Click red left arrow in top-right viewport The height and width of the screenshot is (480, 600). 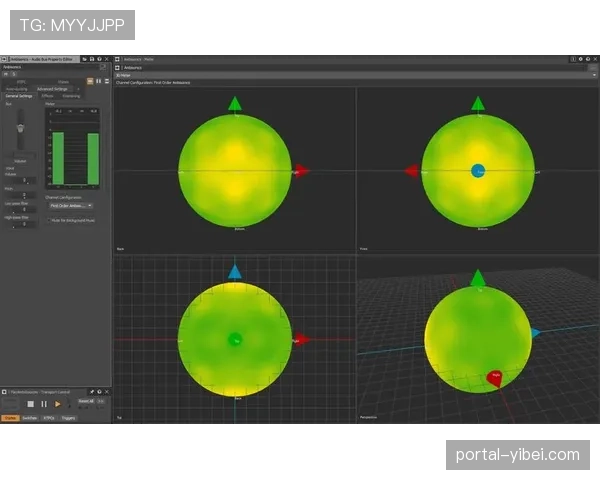pos(411,171)
